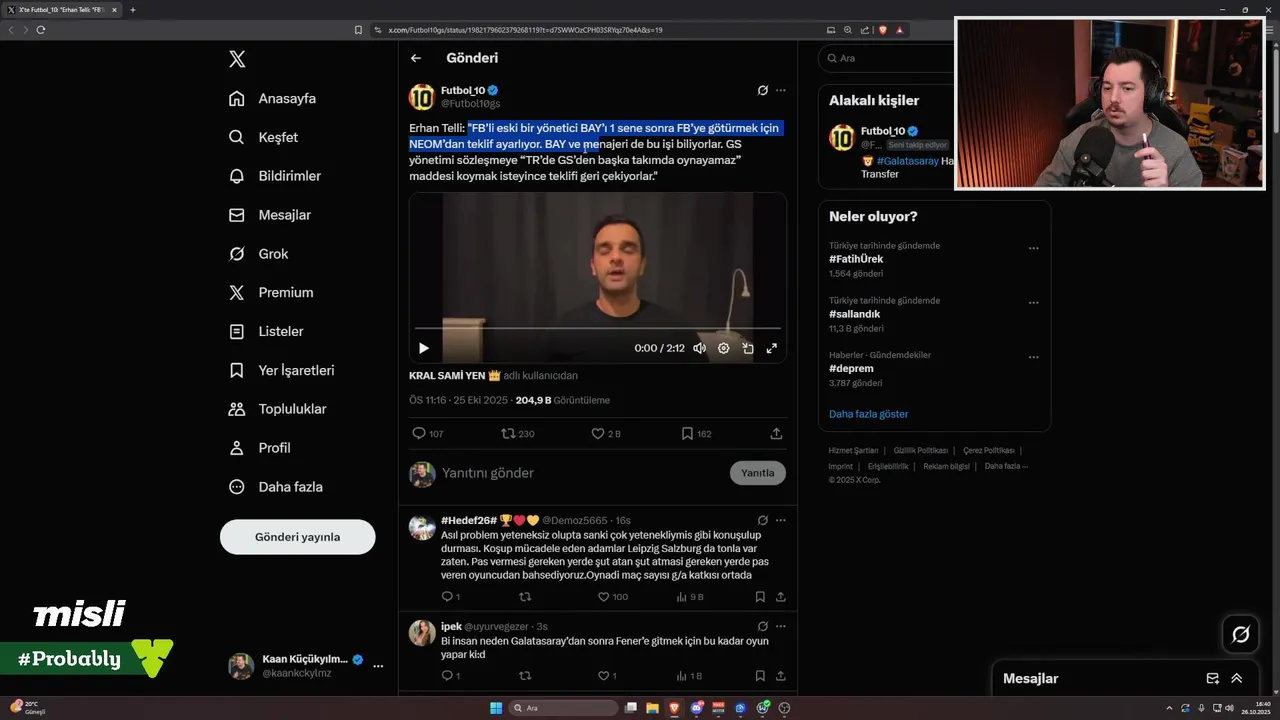This screenshot has width=1280, height=720.
Task: Click Grok icon on #Hedef26# reply
Action: click(x=762, y=520)
